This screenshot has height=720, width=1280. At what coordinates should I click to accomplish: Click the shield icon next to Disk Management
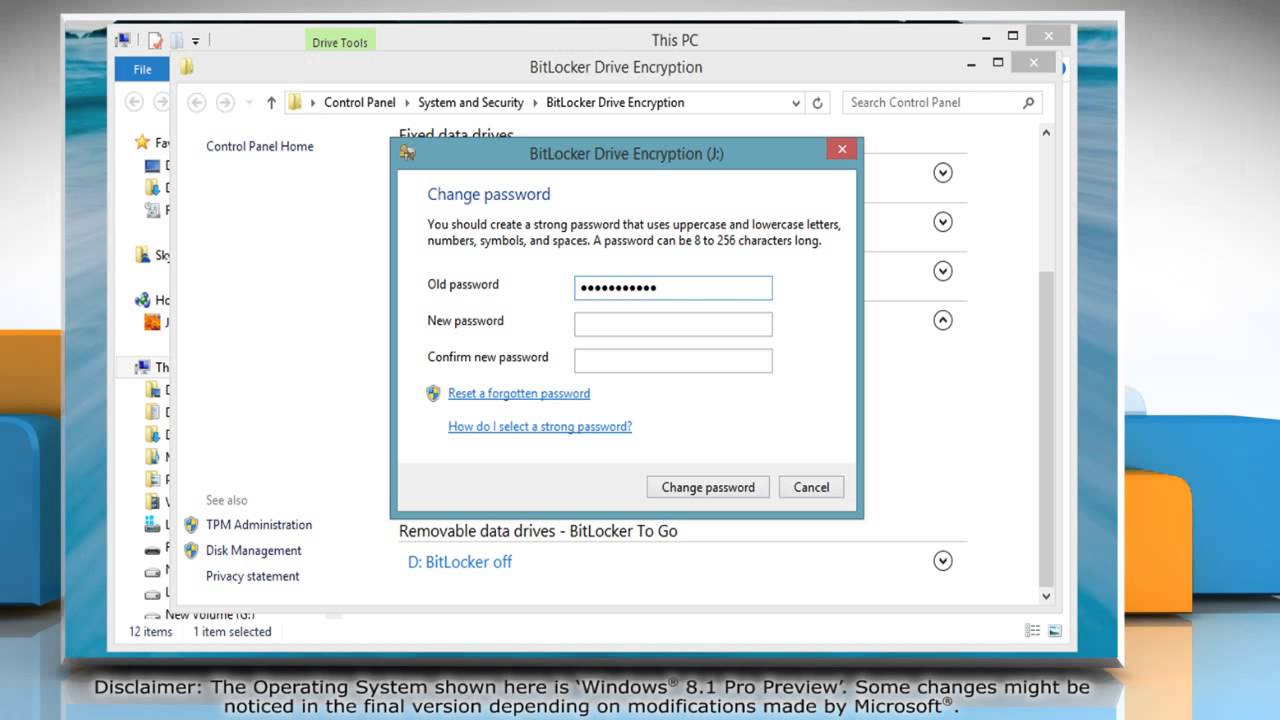click(x=191, y=550)
